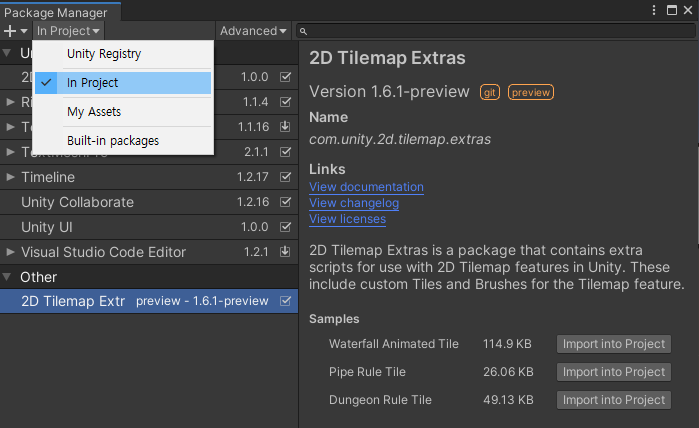Click the Samples section heading

point(334,319)
